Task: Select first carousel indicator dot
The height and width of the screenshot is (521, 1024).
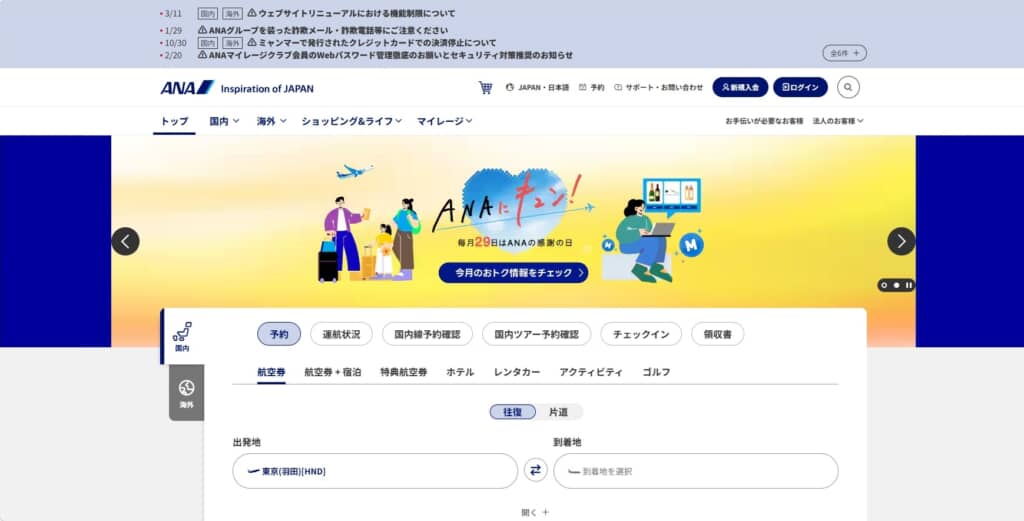Action: pos(884,285)
